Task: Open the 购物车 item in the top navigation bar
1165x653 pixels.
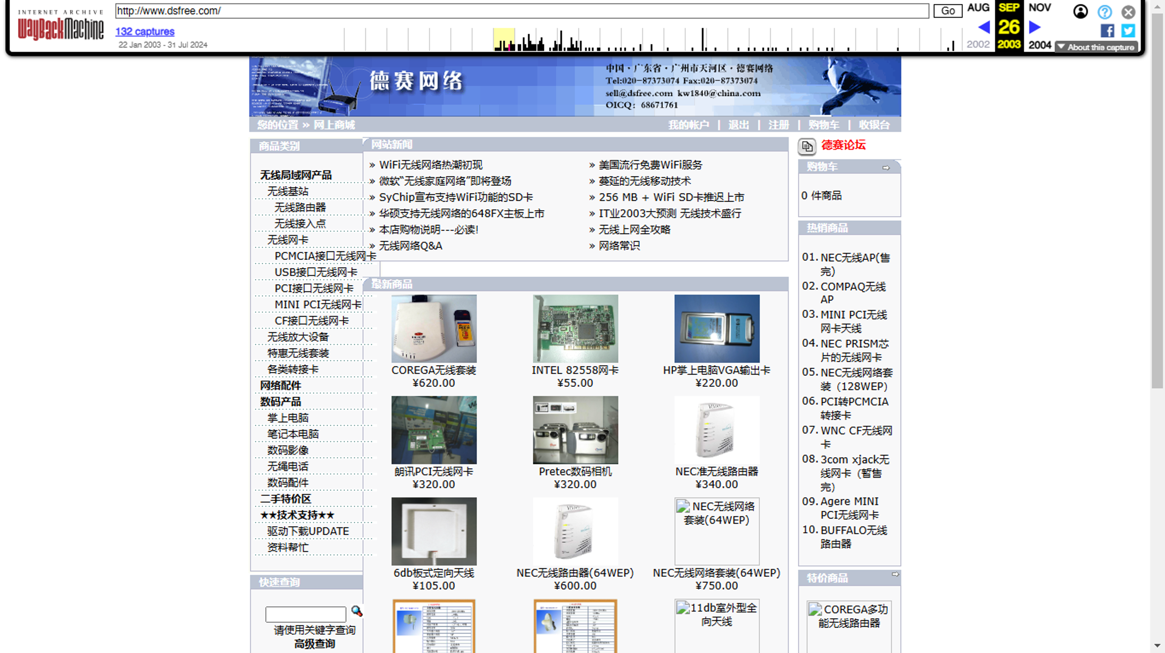Action: coord(823,125)
